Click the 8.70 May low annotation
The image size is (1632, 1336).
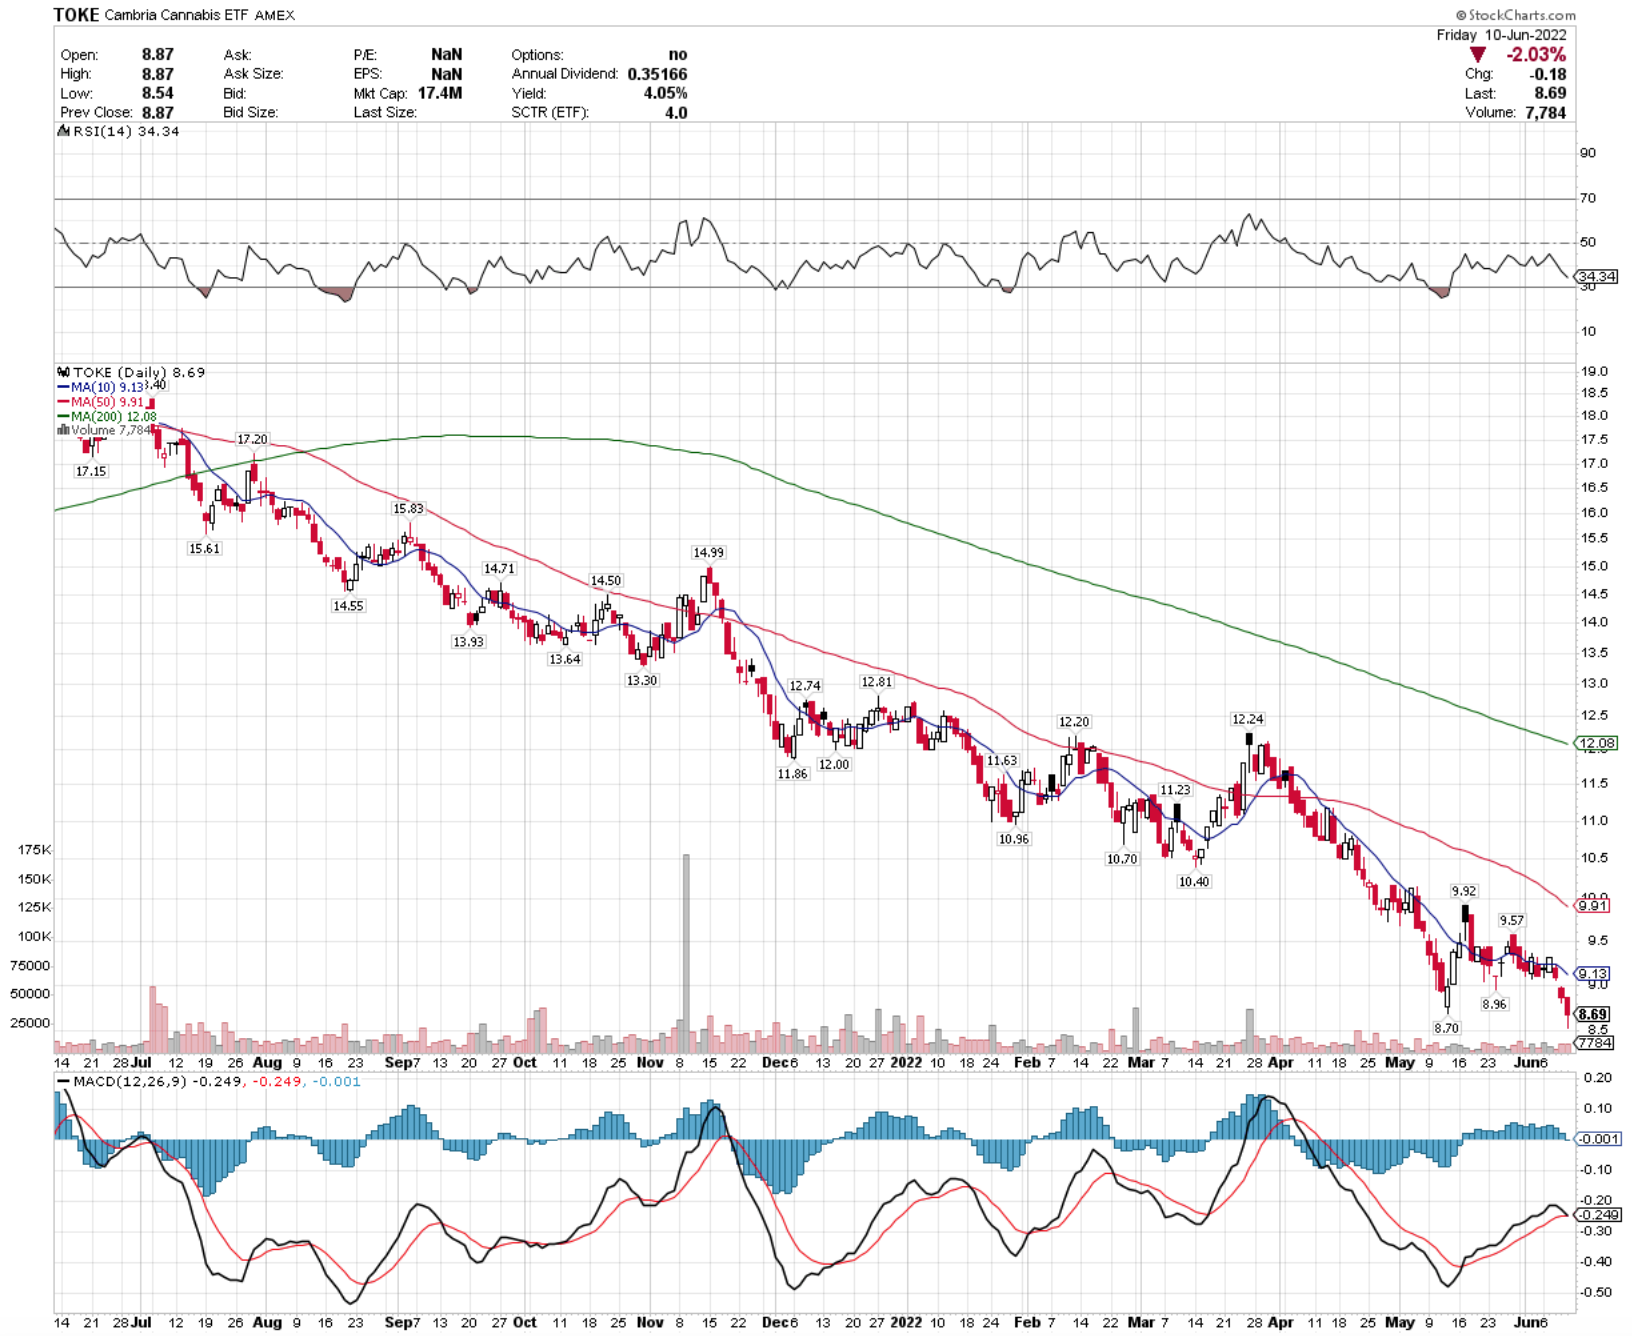click(x=1446, y=1027)
